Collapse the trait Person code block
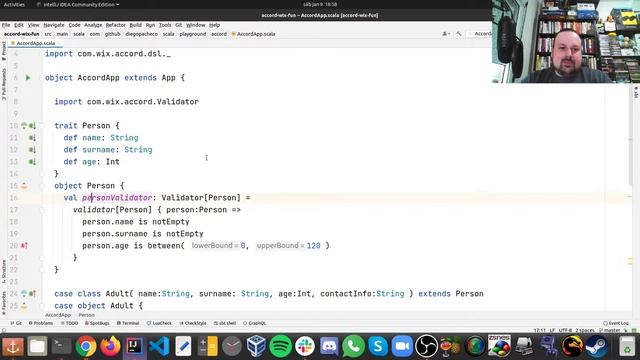Image resolution: width=640 pixels, height=360 pixels. 42,126
